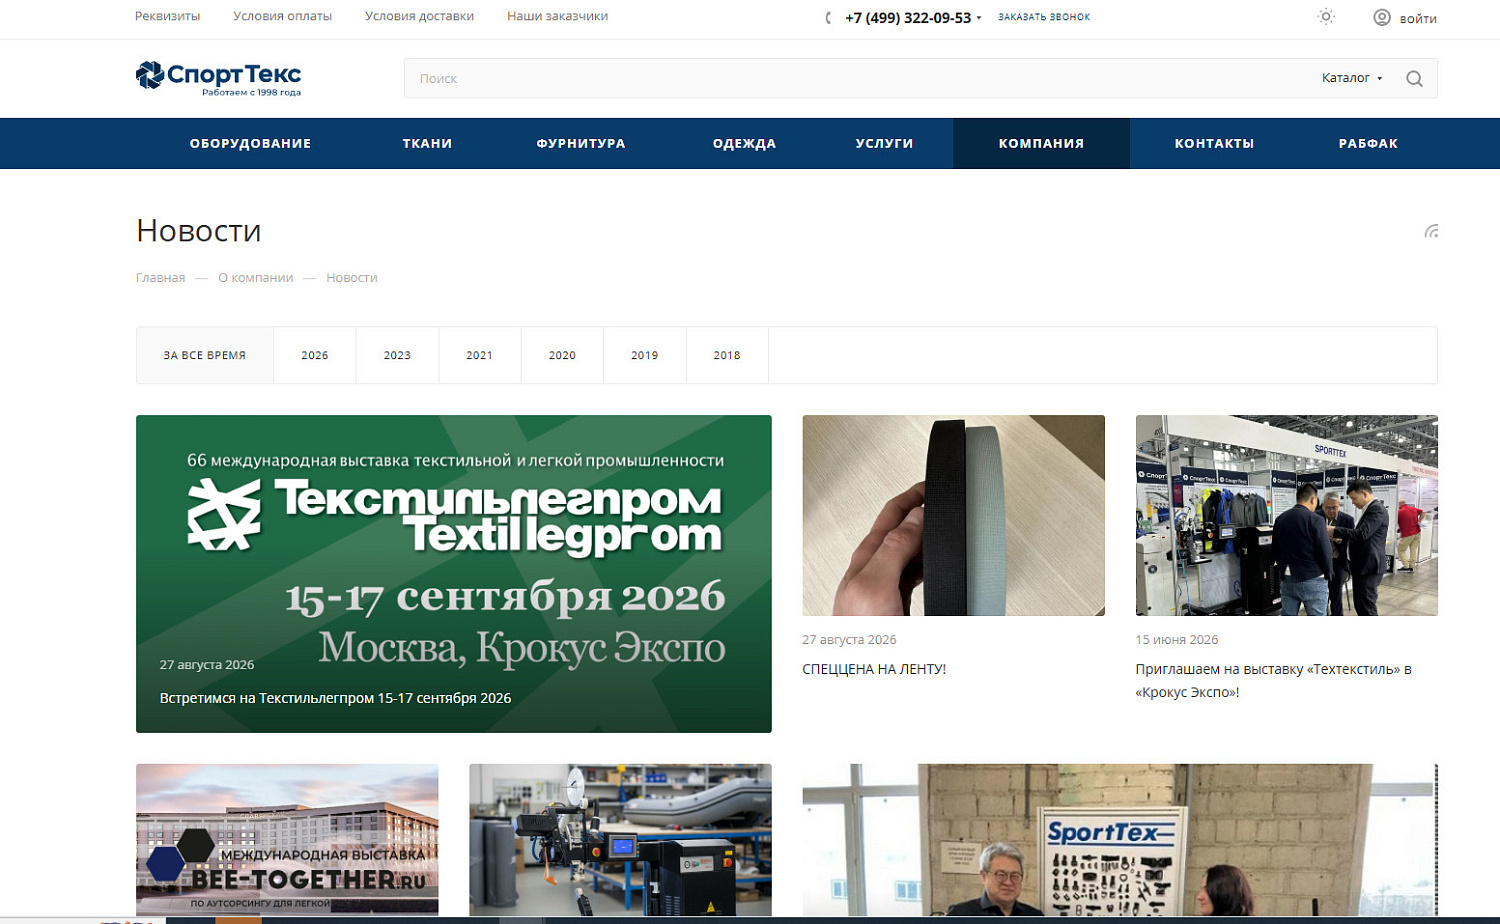The image size is (1500, 924).
Task: Open the black and grey tape photo
Action: tap(953, 515)
